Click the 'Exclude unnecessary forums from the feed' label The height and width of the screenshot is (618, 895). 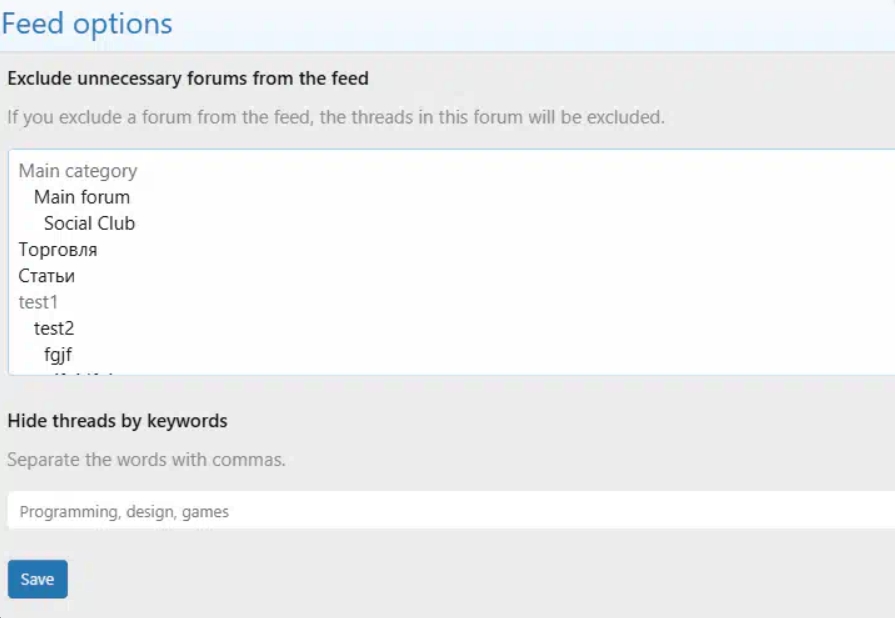coord(188,78)
